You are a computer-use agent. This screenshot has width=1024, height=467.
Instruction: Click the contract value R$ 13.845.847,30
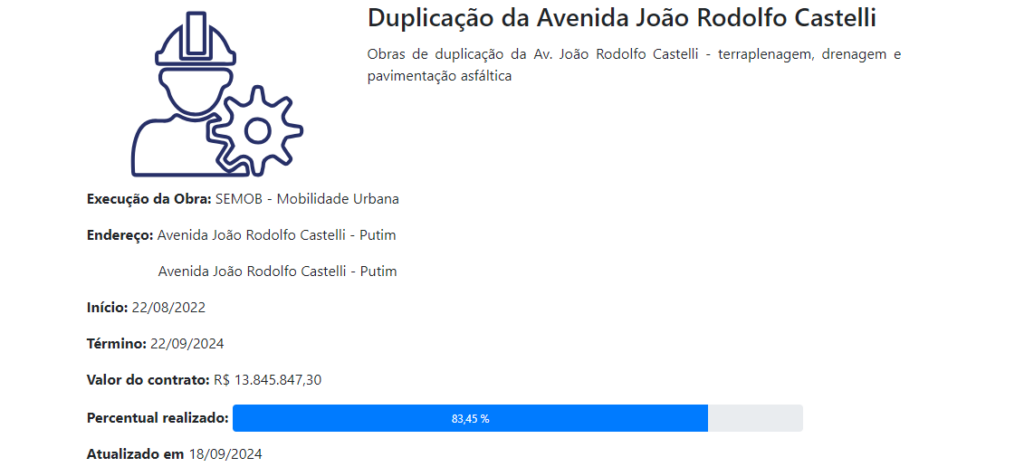[268, 380]
